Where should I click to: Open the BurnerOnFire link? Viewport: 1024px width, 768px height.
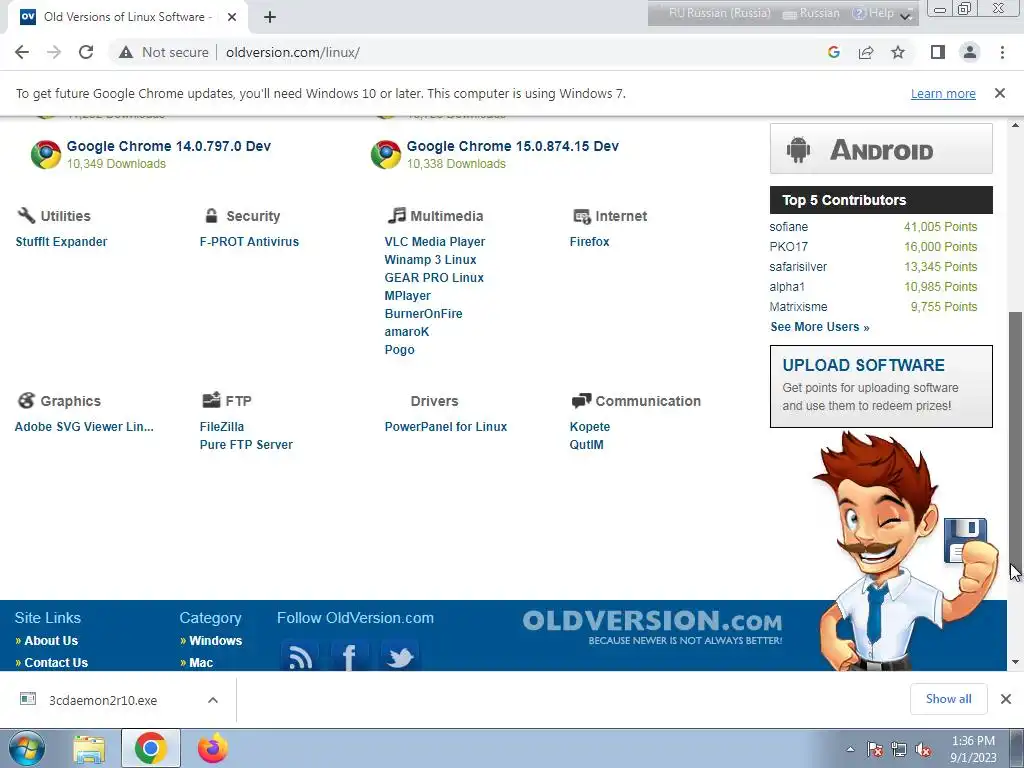[x=423, y=313]
